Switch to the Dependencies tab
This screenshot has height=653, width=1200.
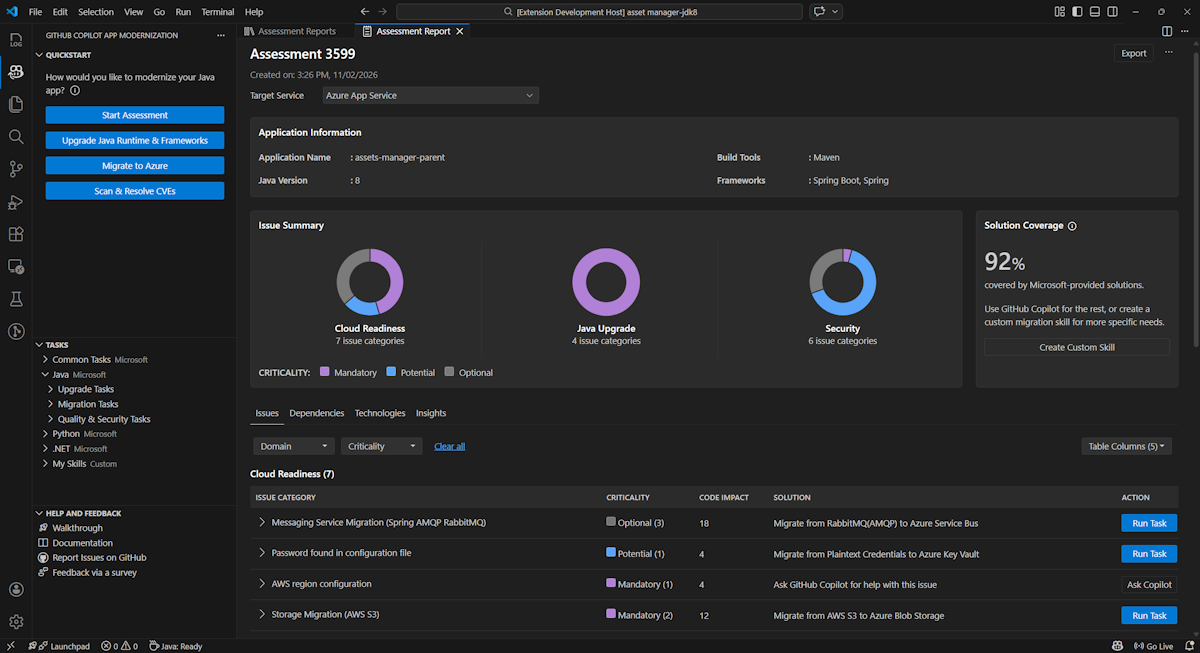point(316,413)
